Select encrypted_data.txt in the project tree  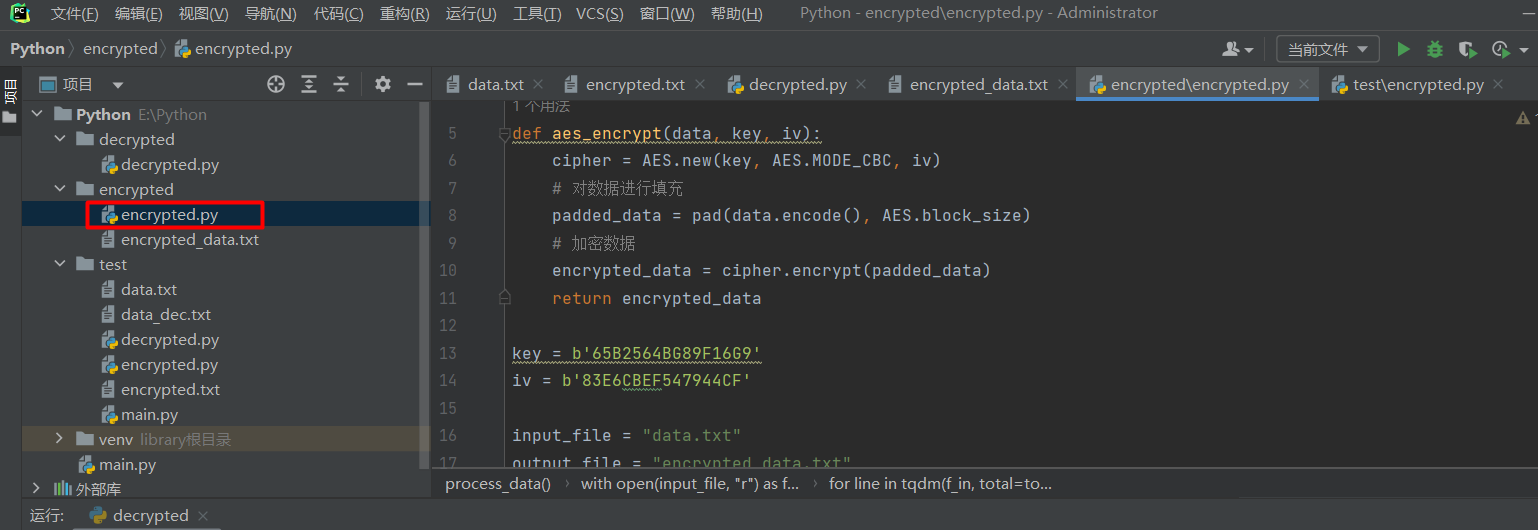coord(190,239)
